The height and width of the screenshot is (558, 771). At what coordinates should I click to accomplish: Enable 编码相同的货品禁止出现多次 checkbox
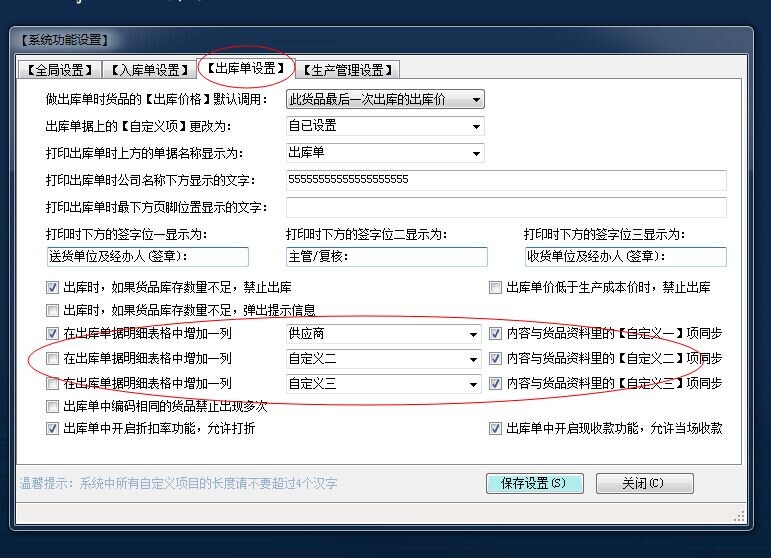(53, 407)
